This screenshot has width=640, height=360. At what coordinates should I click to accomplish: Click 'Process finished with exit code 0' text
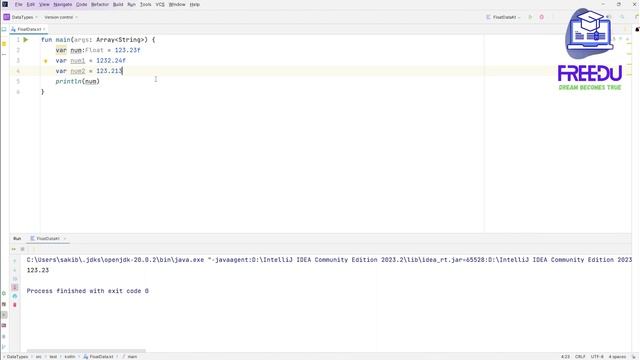coord(88,291)
